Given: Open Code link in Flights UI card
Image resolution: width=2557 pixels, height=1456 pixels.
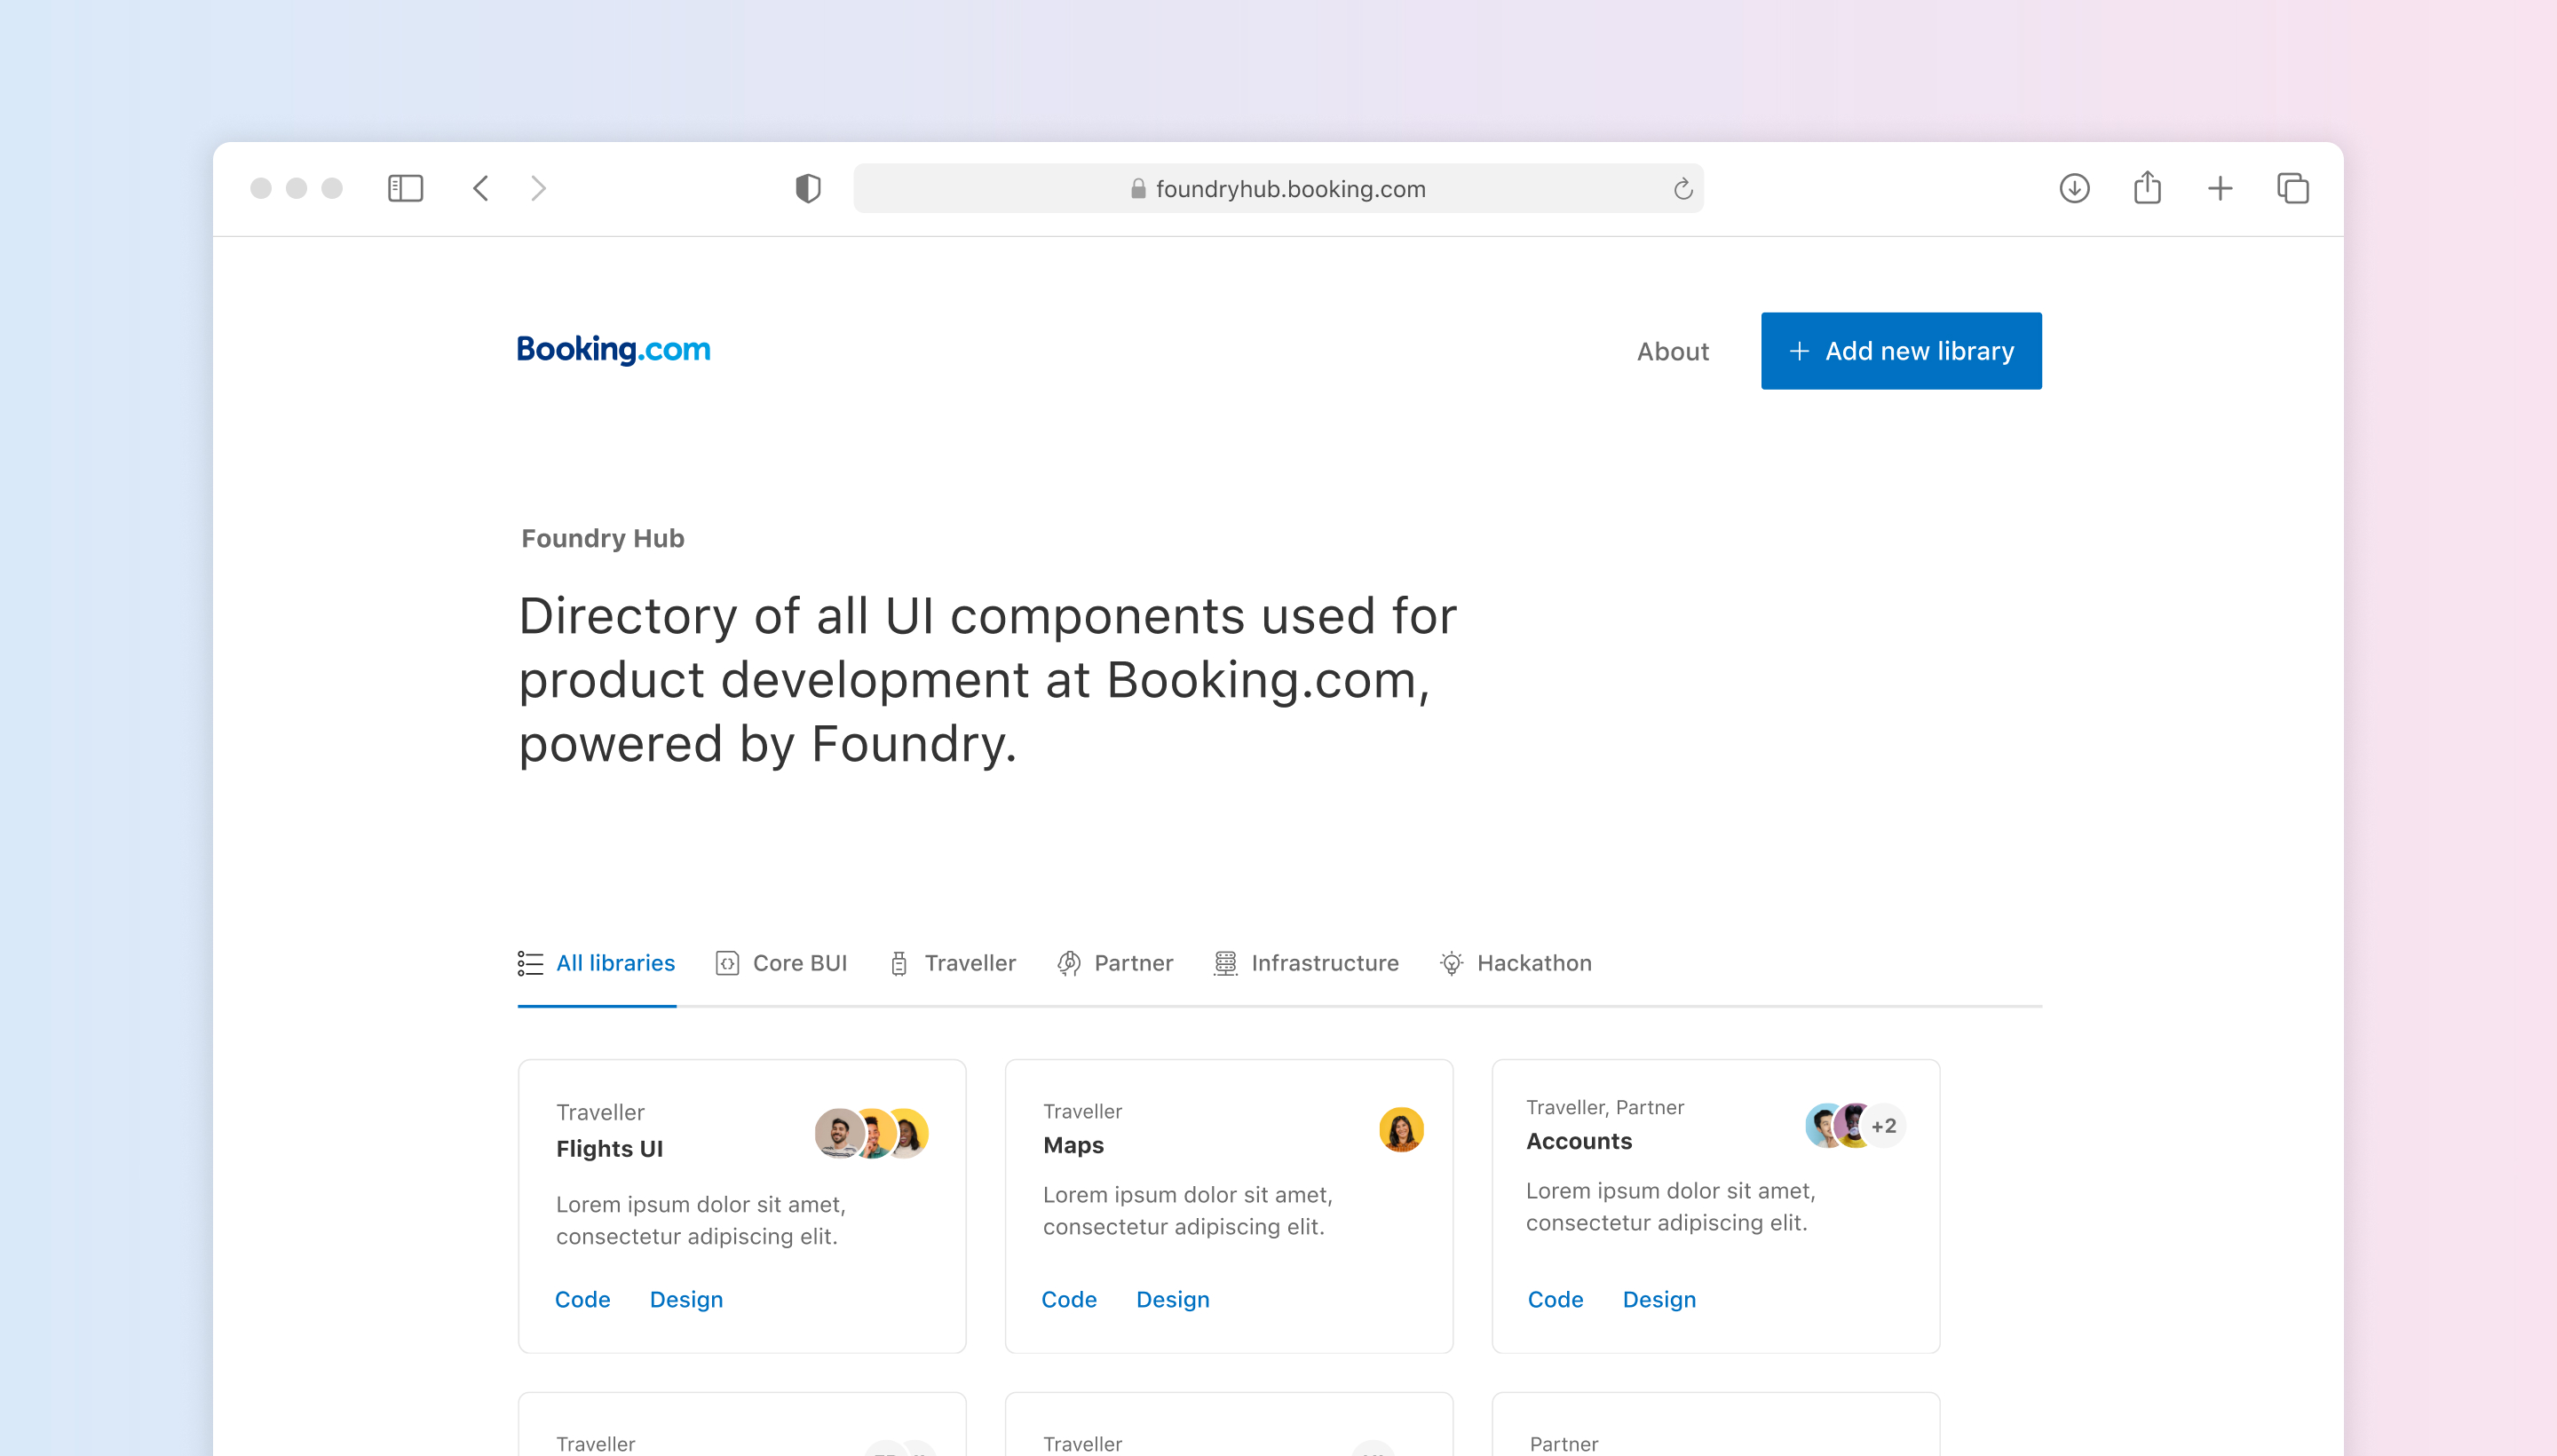Looking at the screenshot, I should click(583, 1299).
